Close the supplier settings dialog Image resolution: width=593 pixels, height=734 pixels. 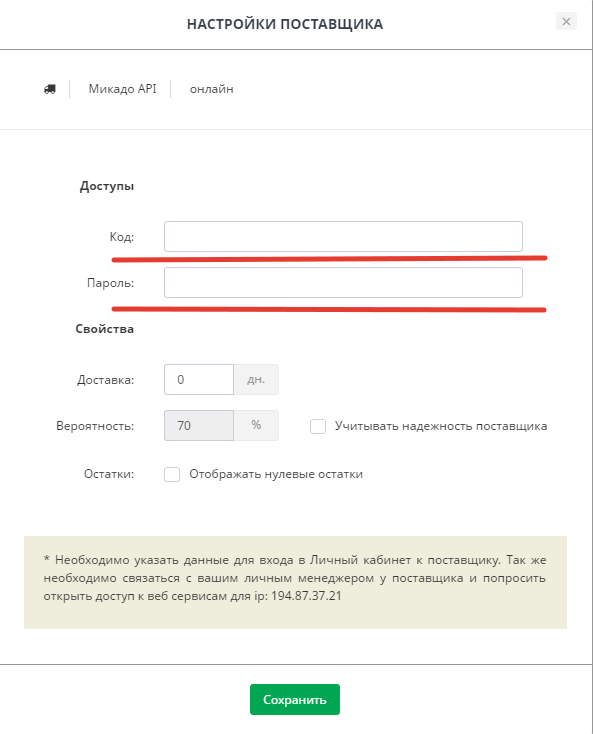pyautogui.click(x=566, y=22)
